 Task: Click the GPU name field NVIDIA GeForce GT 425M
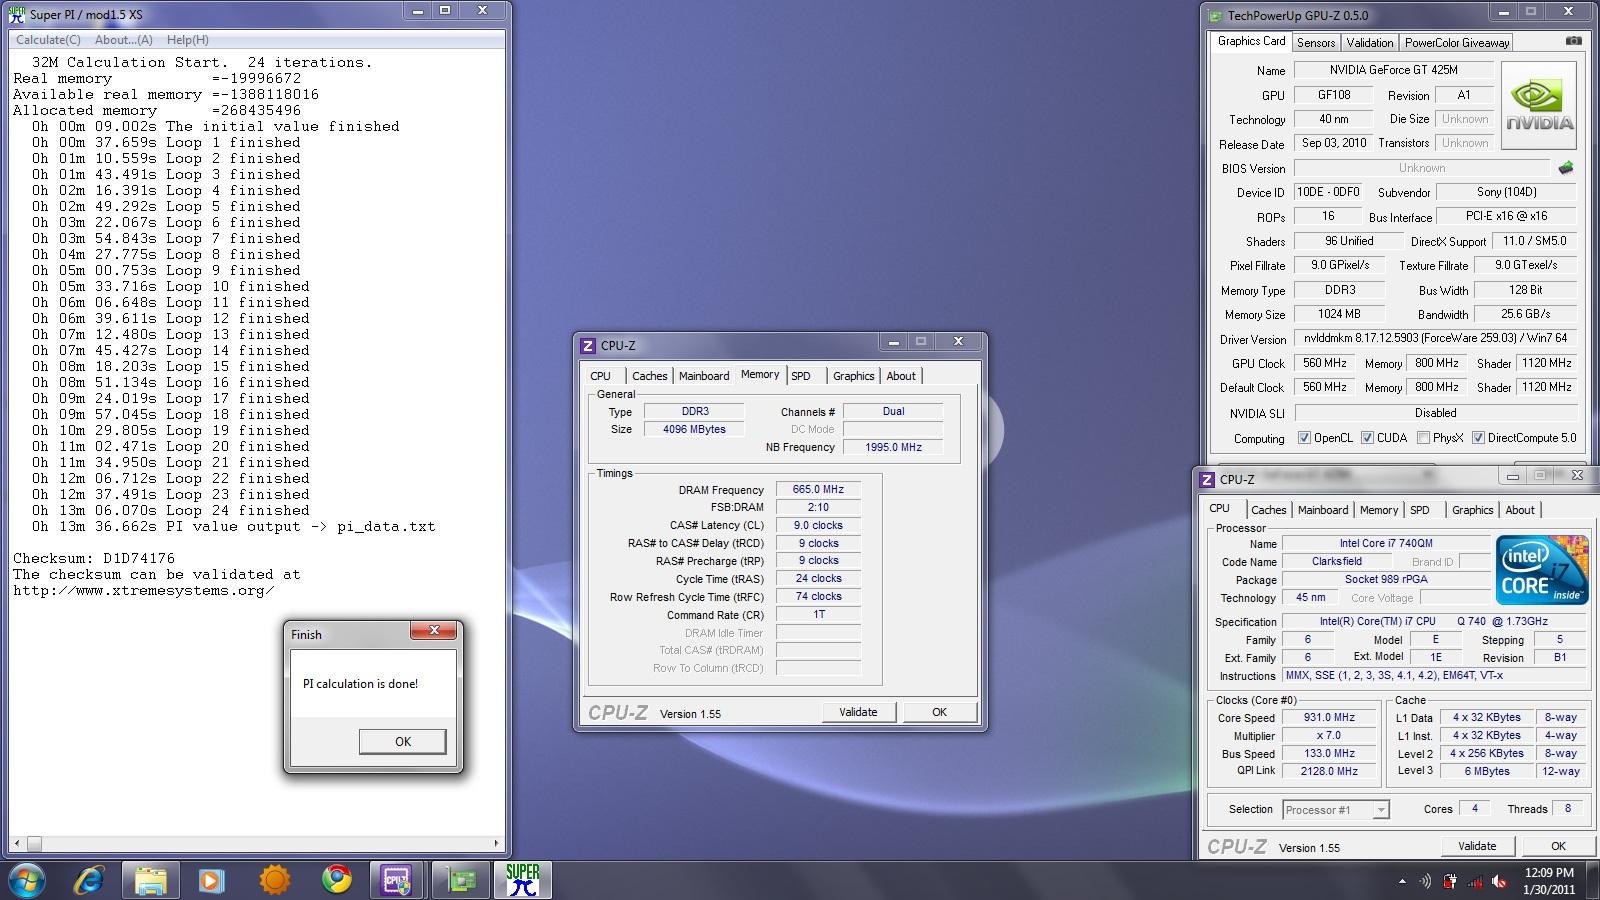pos(1393,70)
